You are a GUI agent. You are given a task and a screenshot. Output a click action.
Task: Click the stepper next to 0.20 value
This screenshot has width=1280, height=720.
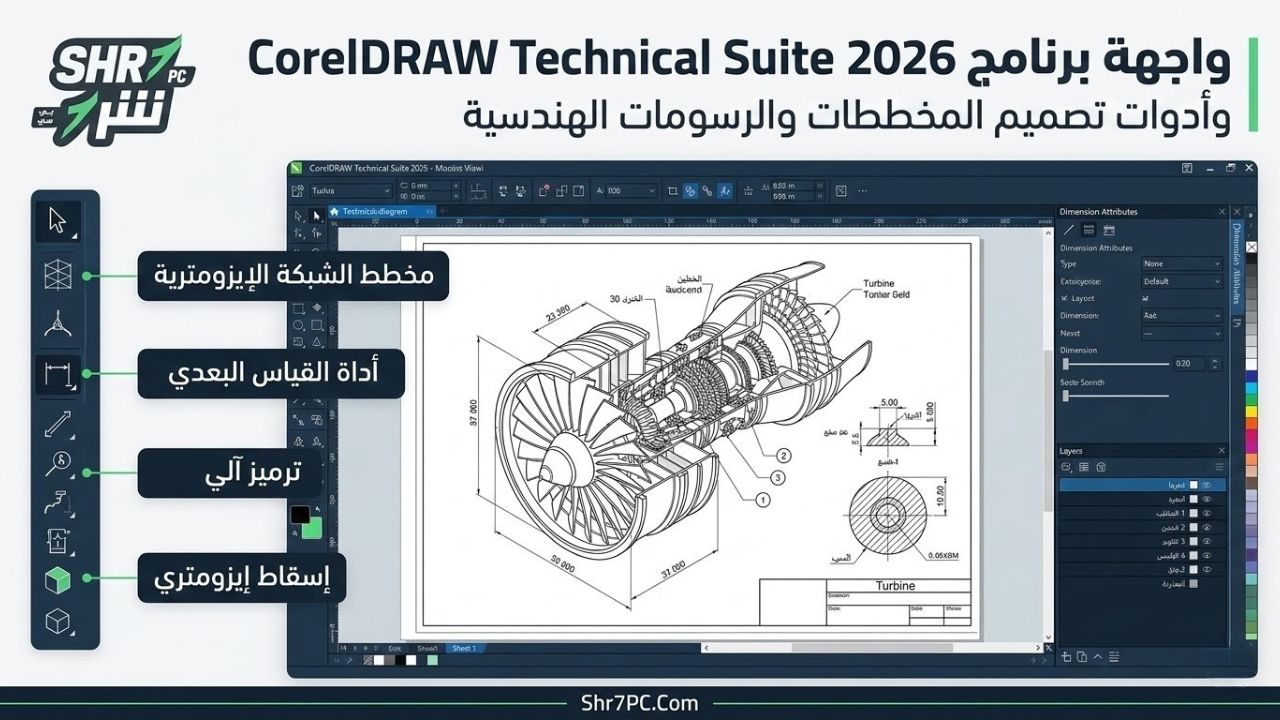1216,364
